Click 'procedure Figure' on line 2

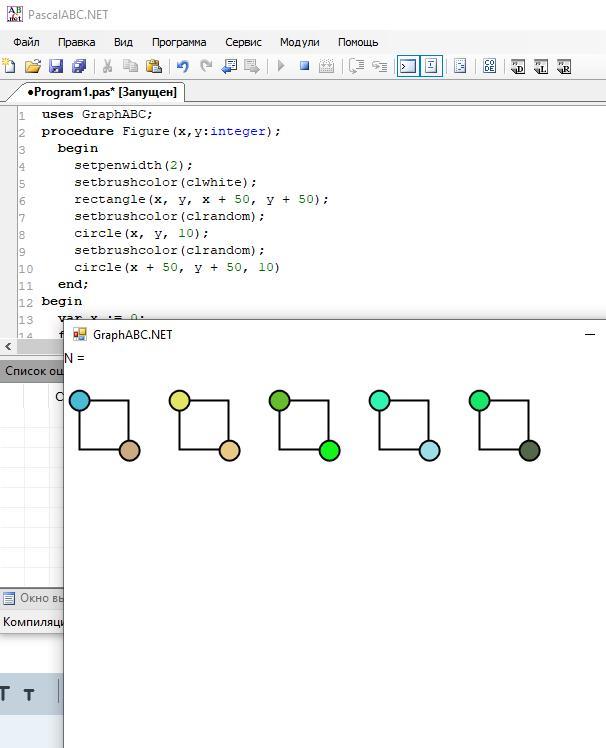(105, 131)
